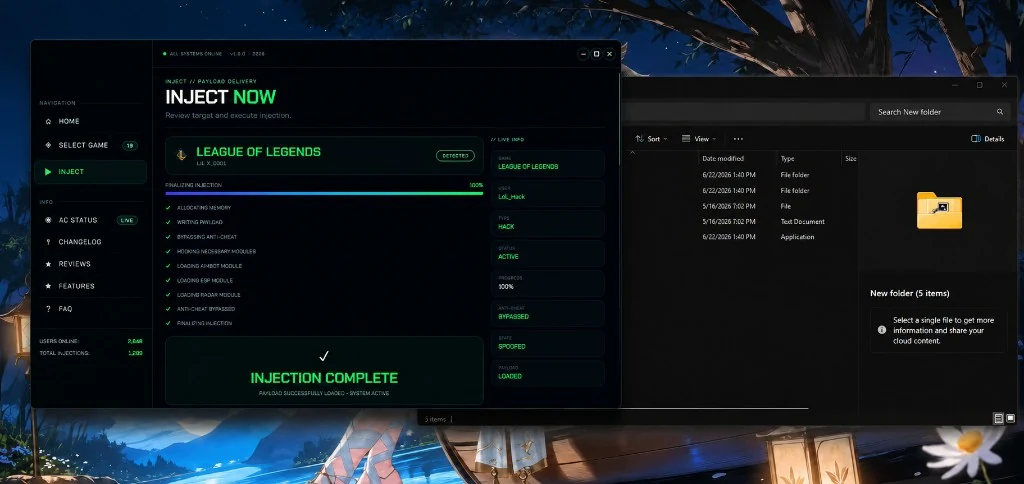
Task: Switch Explorer to details list view icon
Action: [x=999, y=418]
